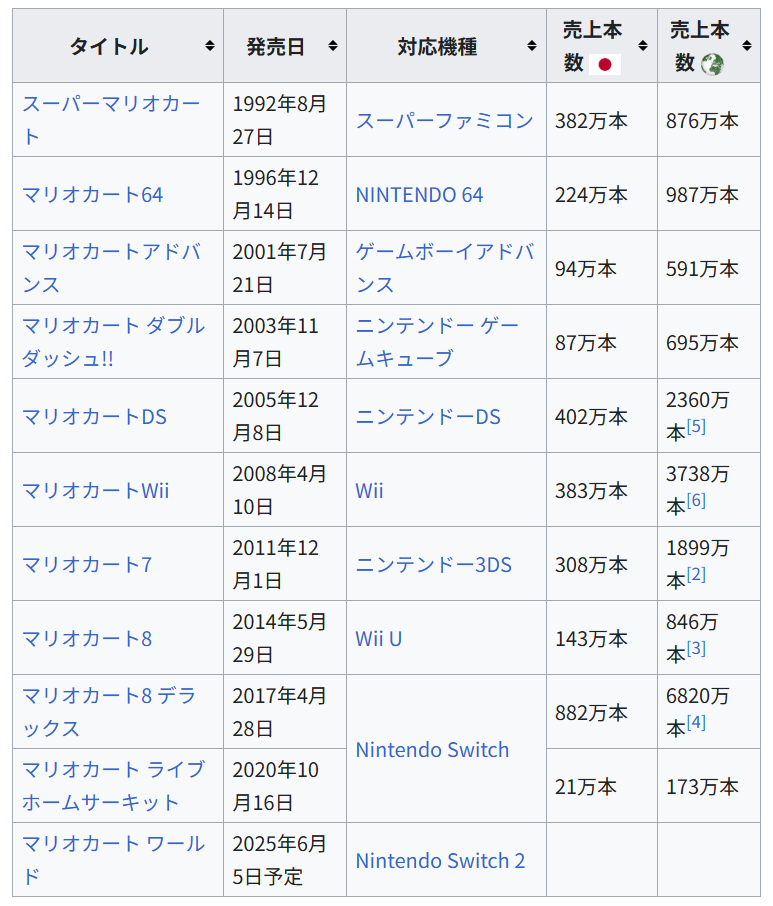The width and height of the screenshot is (773, 906).
Task: Open footnote [4] beside 6820万本
Action: pyautogui.click(x=696, y=722)
